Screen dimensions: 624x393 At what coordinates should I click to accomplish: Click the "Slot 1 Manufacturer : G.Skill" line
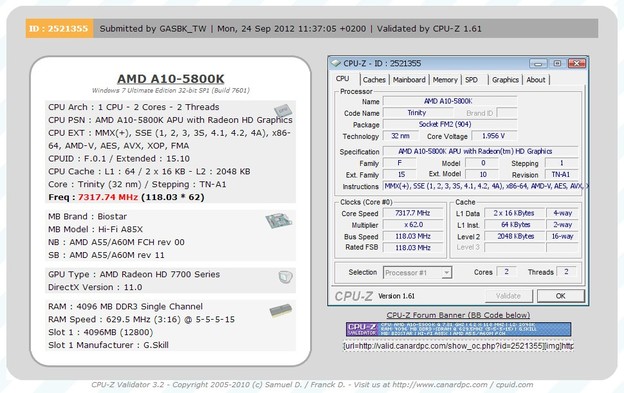(108, 345)
